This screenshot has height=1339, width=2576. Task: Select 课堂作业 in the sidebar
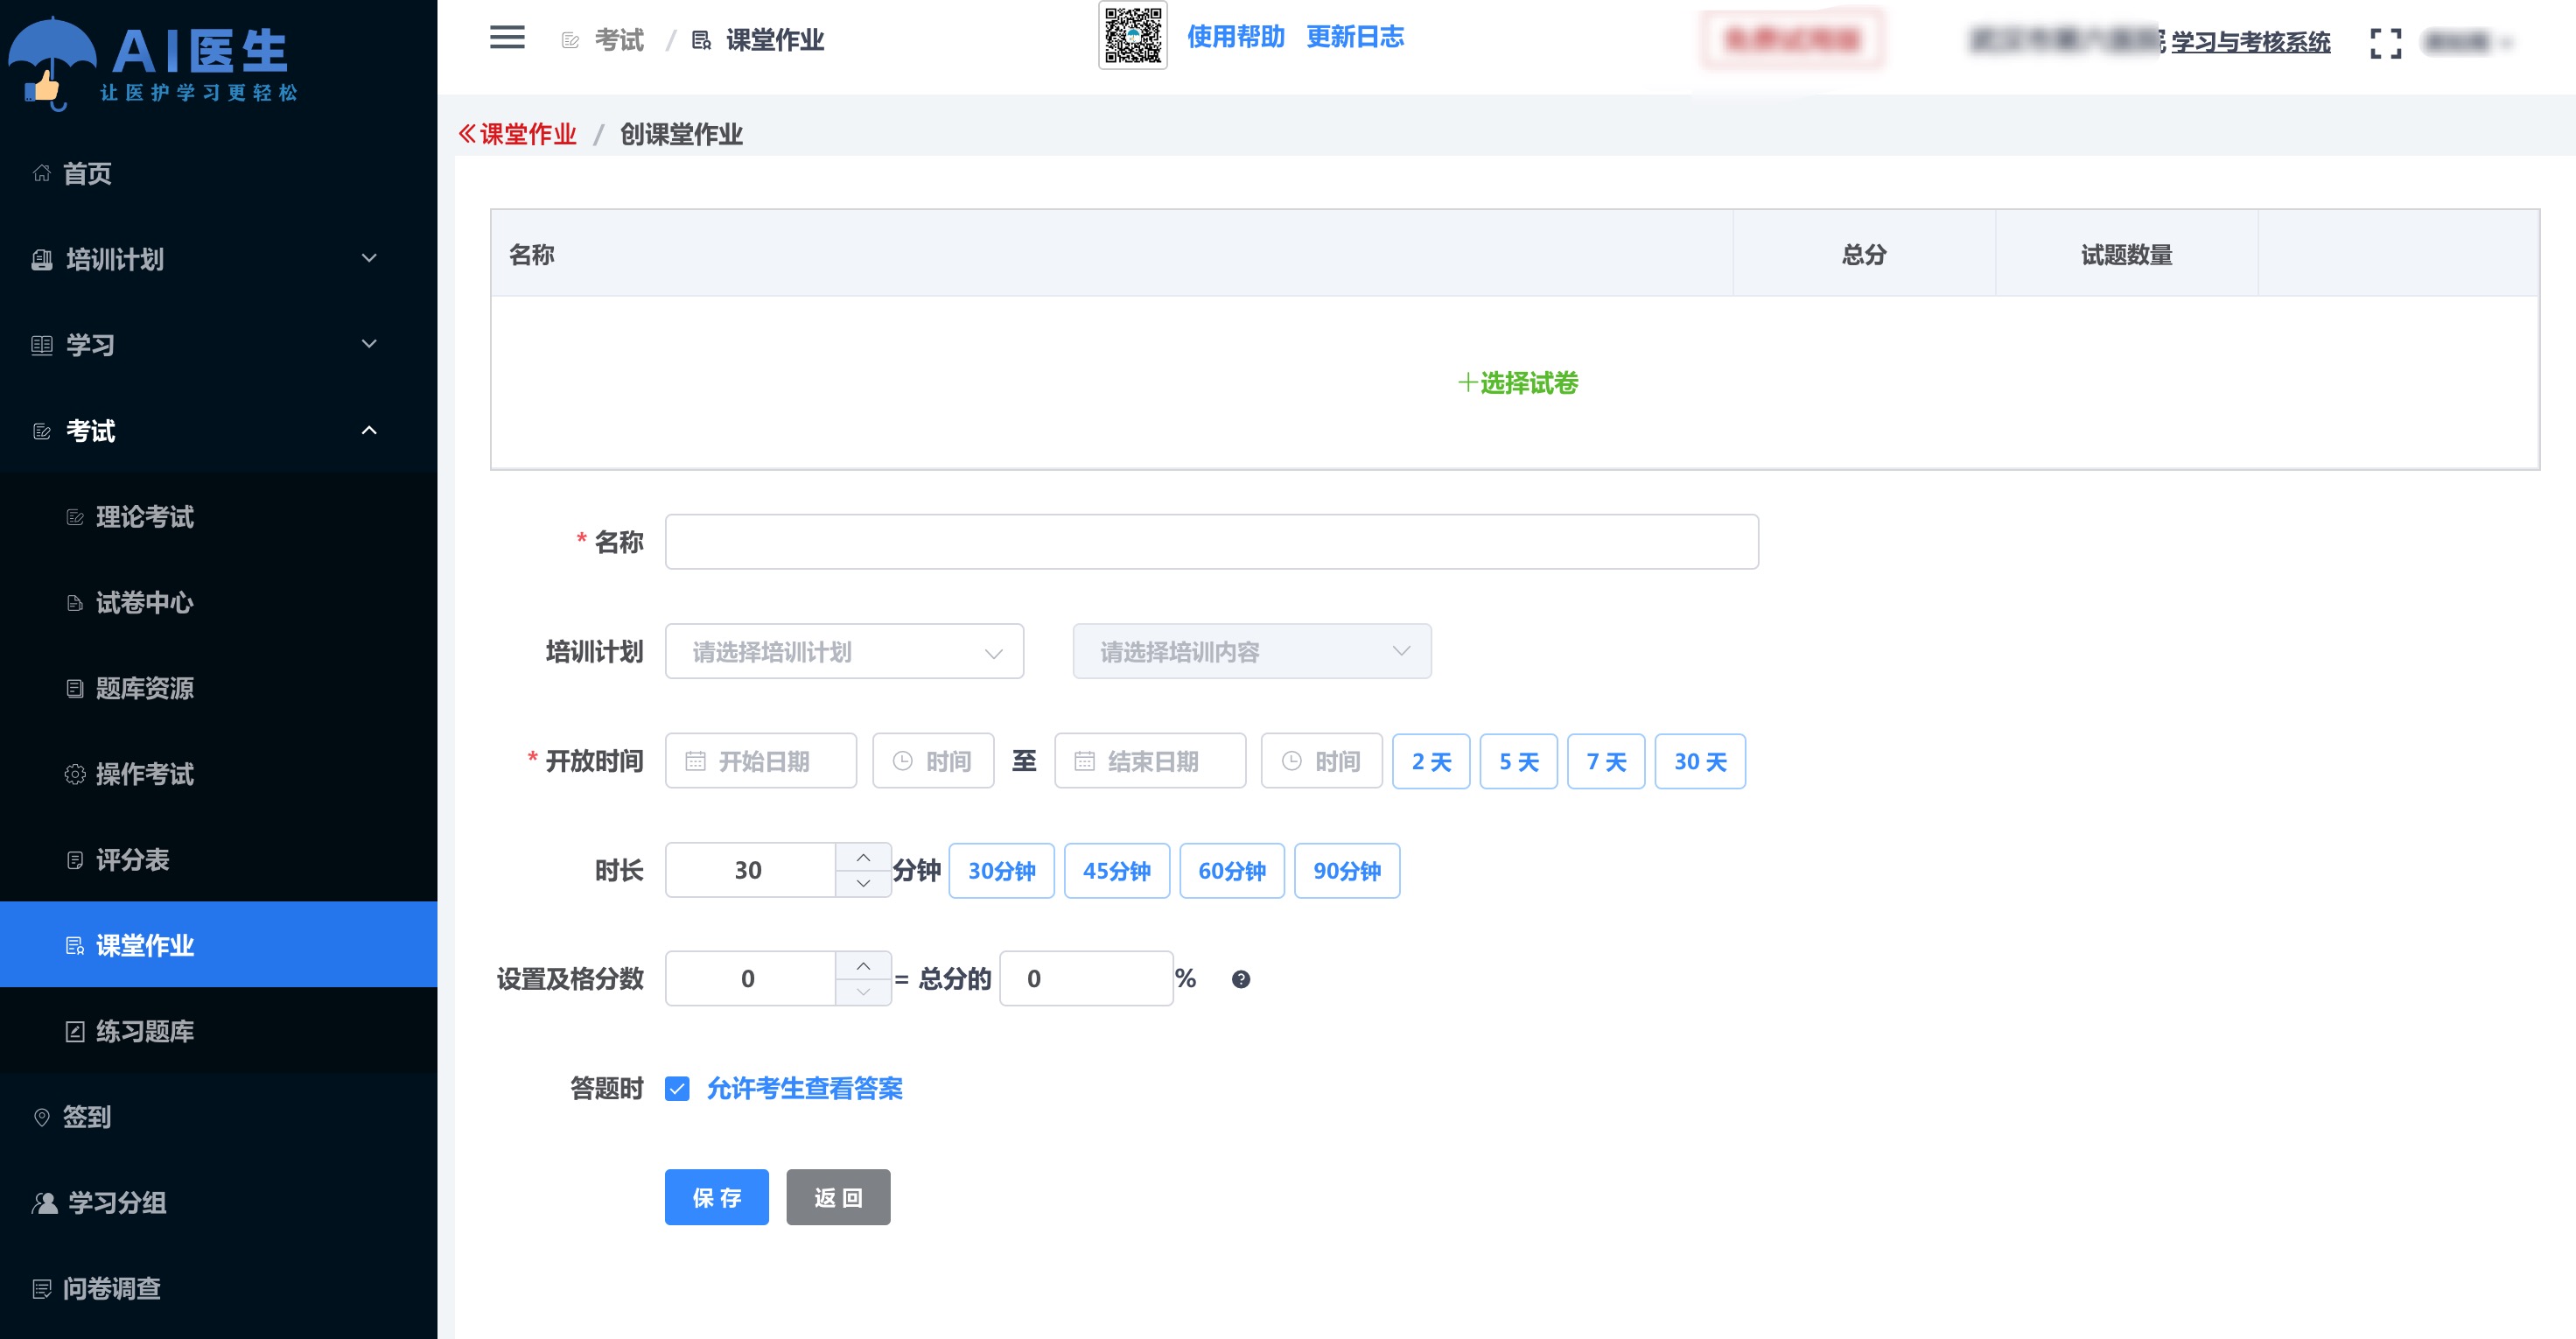[218, 945]
